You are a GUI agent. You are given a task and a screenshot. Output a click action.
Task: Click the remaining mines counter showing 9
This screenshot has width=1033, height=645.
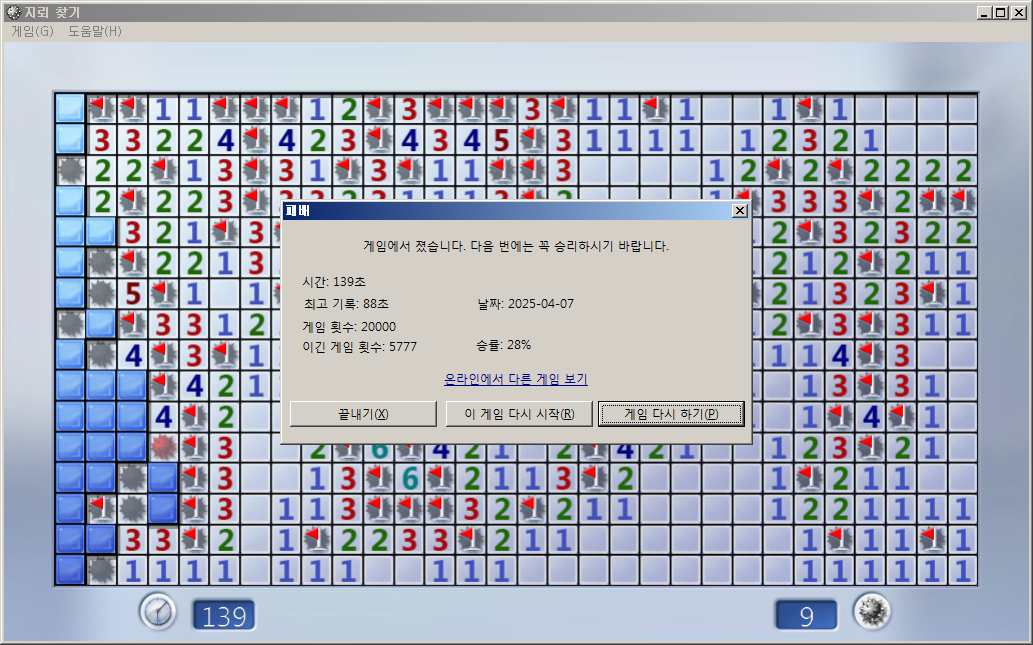click(x=806, y=615)
